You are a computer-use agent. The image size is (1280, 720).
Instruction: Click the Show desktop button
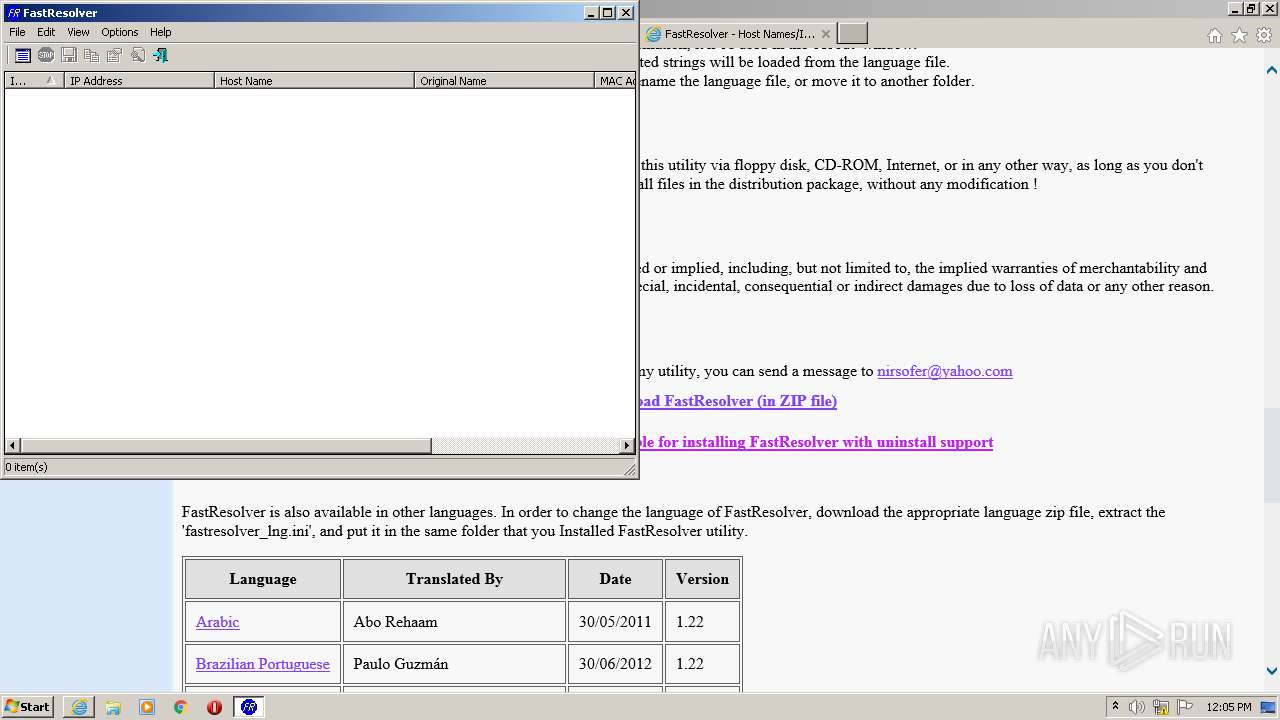(x=1269, y=707)
